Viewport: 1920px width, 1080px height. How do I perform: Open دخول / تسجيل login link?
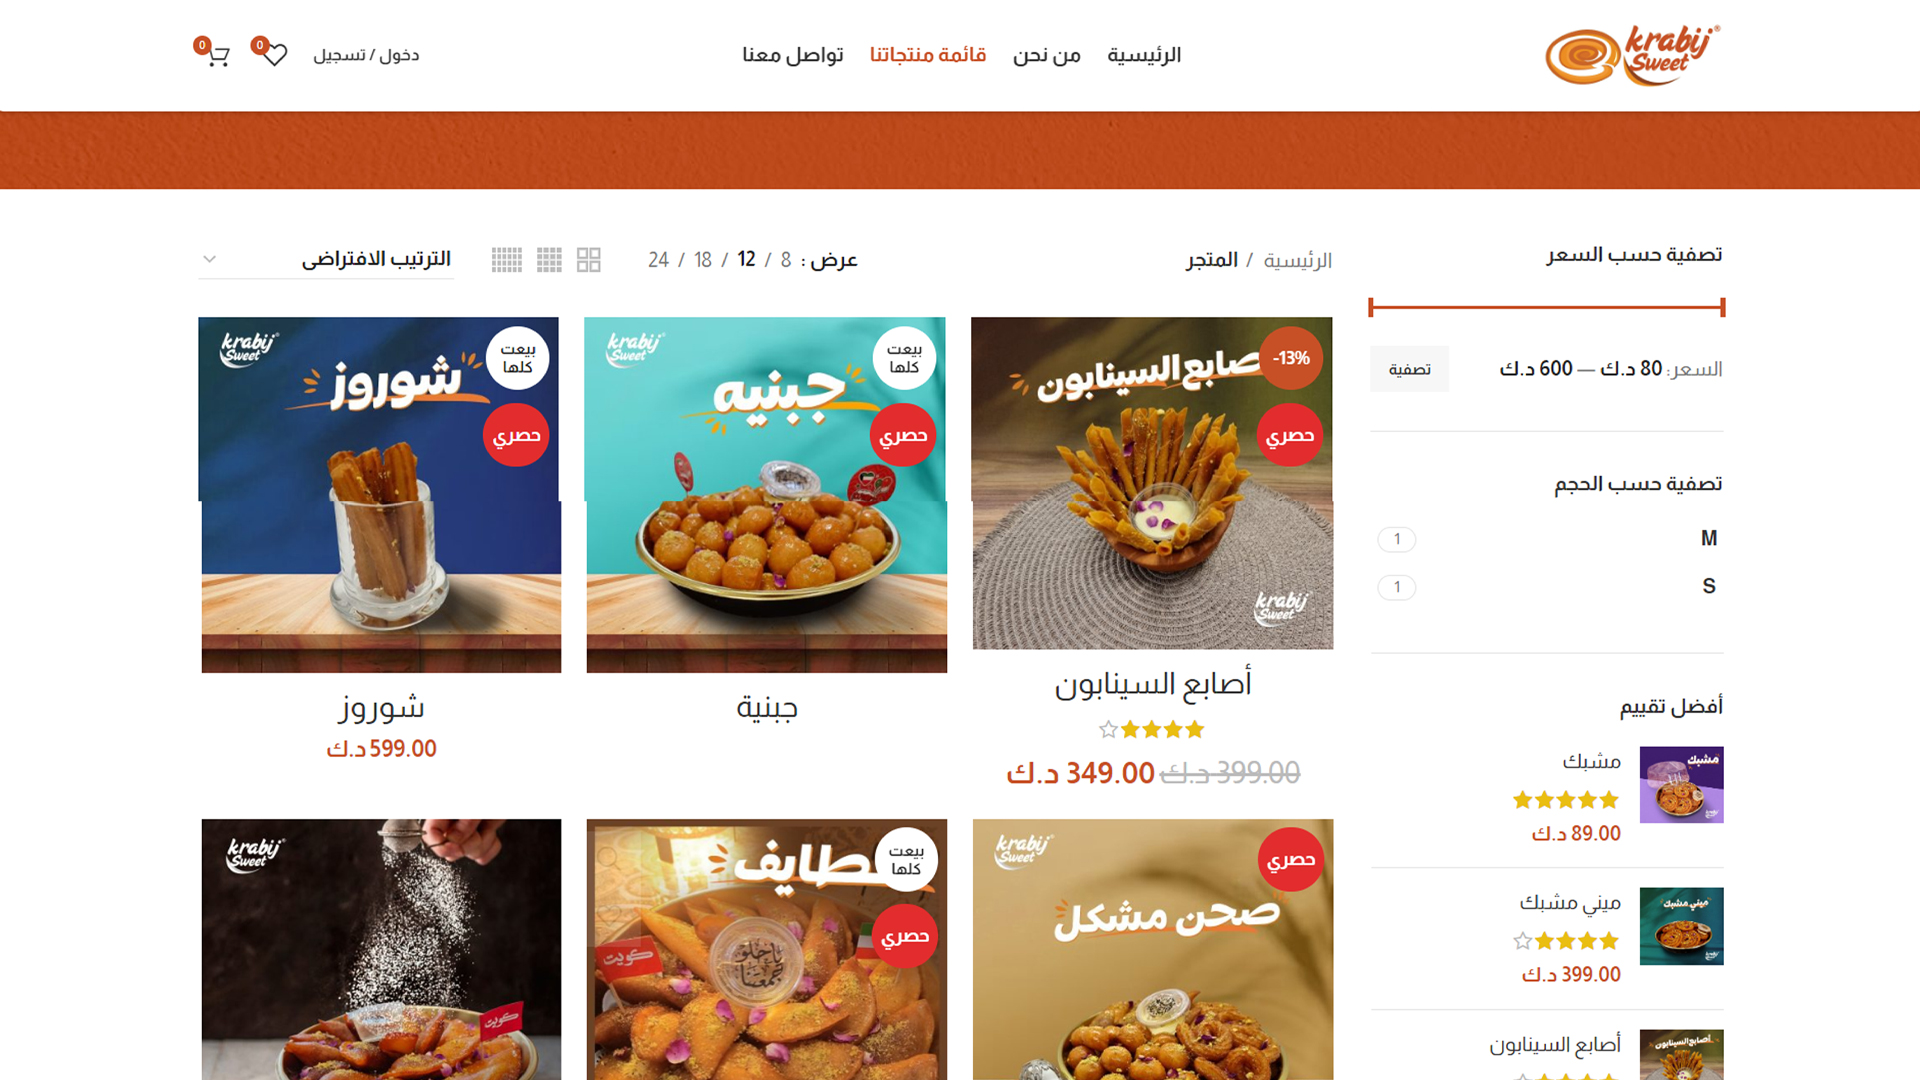[366, 55]
